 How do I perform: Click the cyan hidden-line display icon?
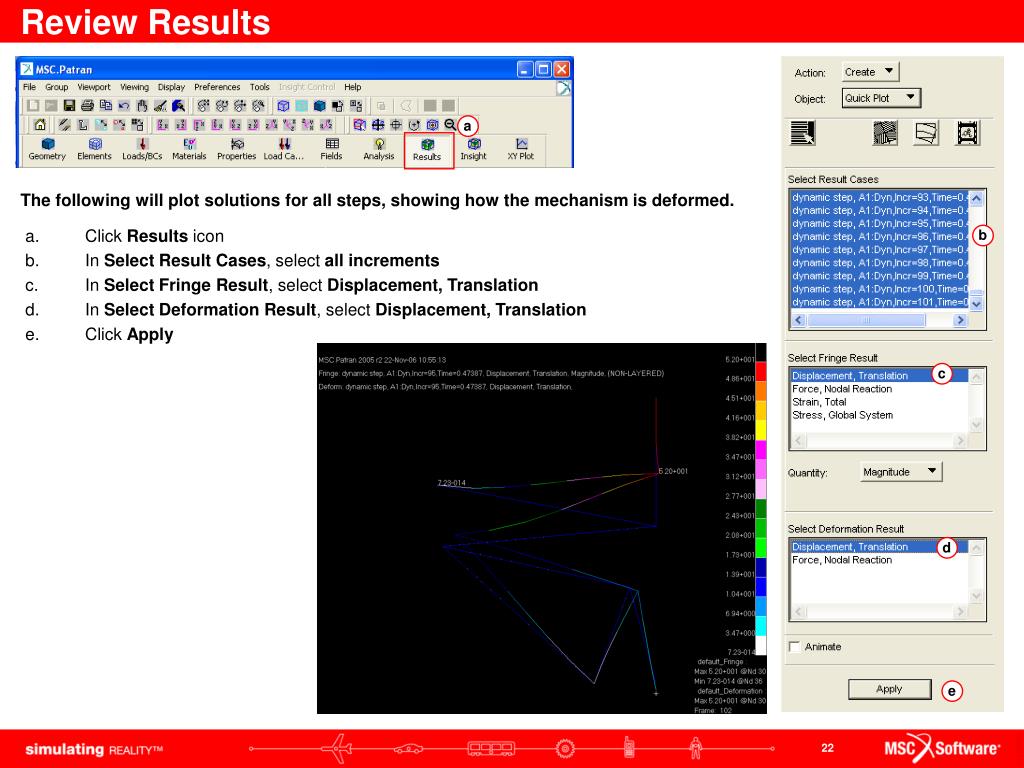click(302, 105)
